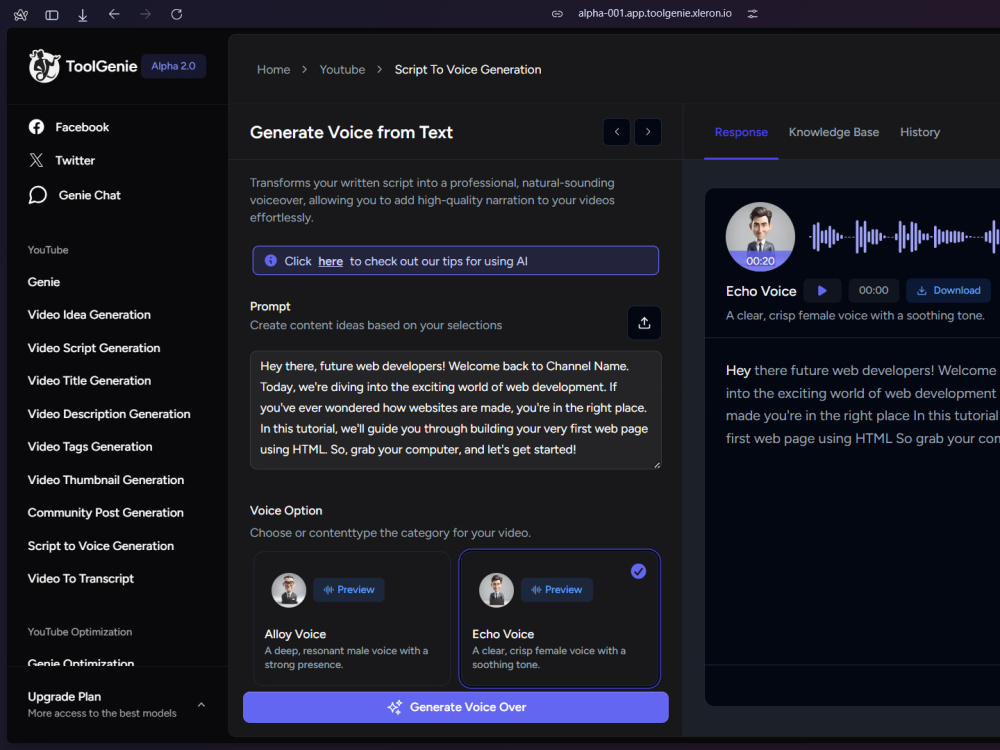Click the audio waveform in response panel

[904, 237]
